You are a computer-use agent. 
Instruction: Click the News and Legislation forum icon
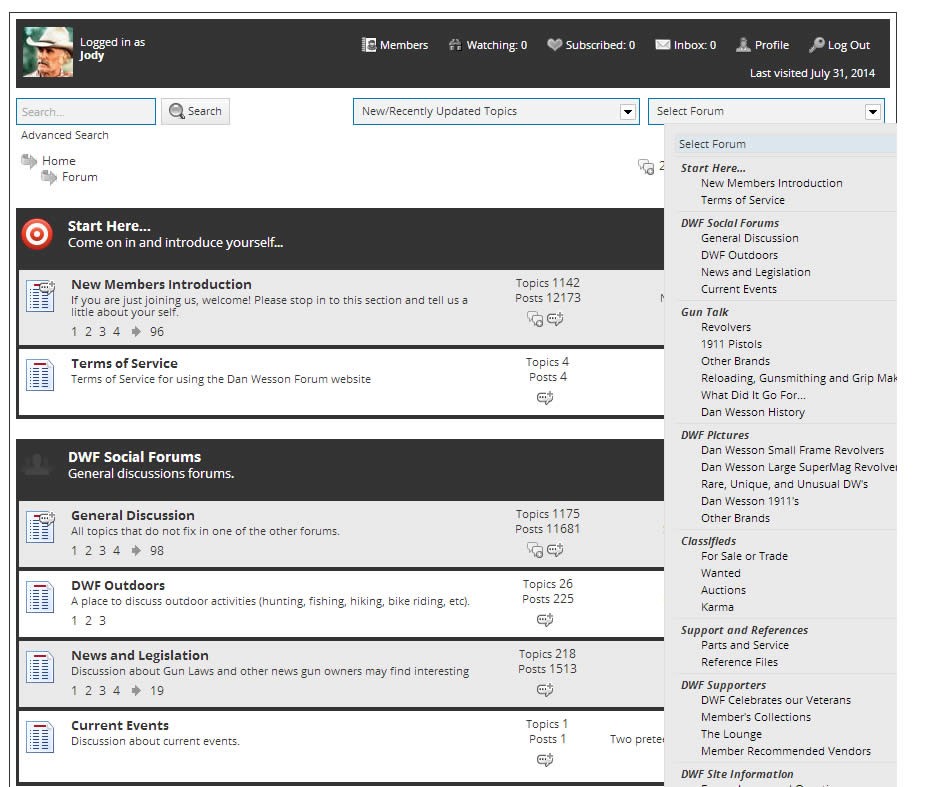click(40, 667)
